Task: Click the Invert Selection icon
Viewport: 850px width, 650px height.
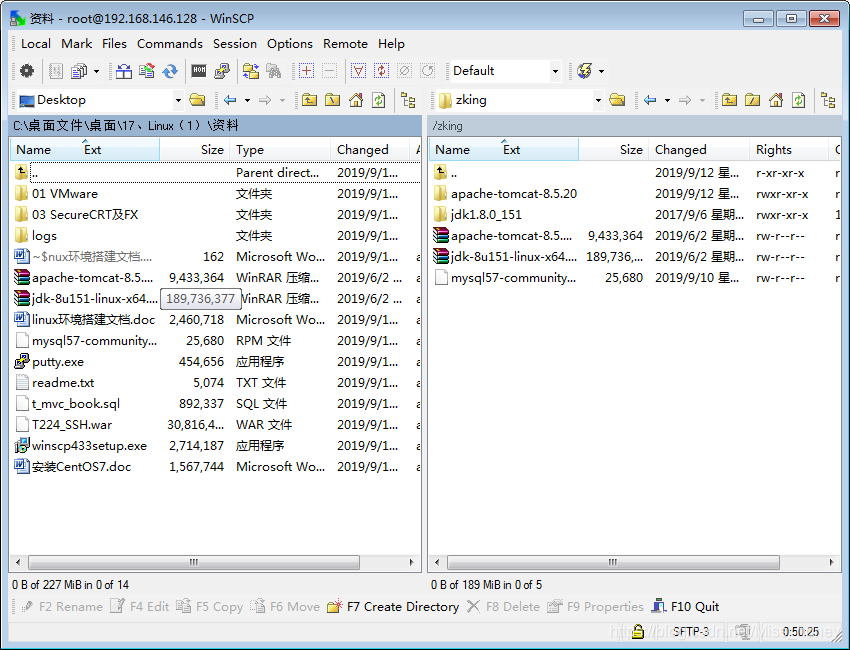Action: coord(382,71)
